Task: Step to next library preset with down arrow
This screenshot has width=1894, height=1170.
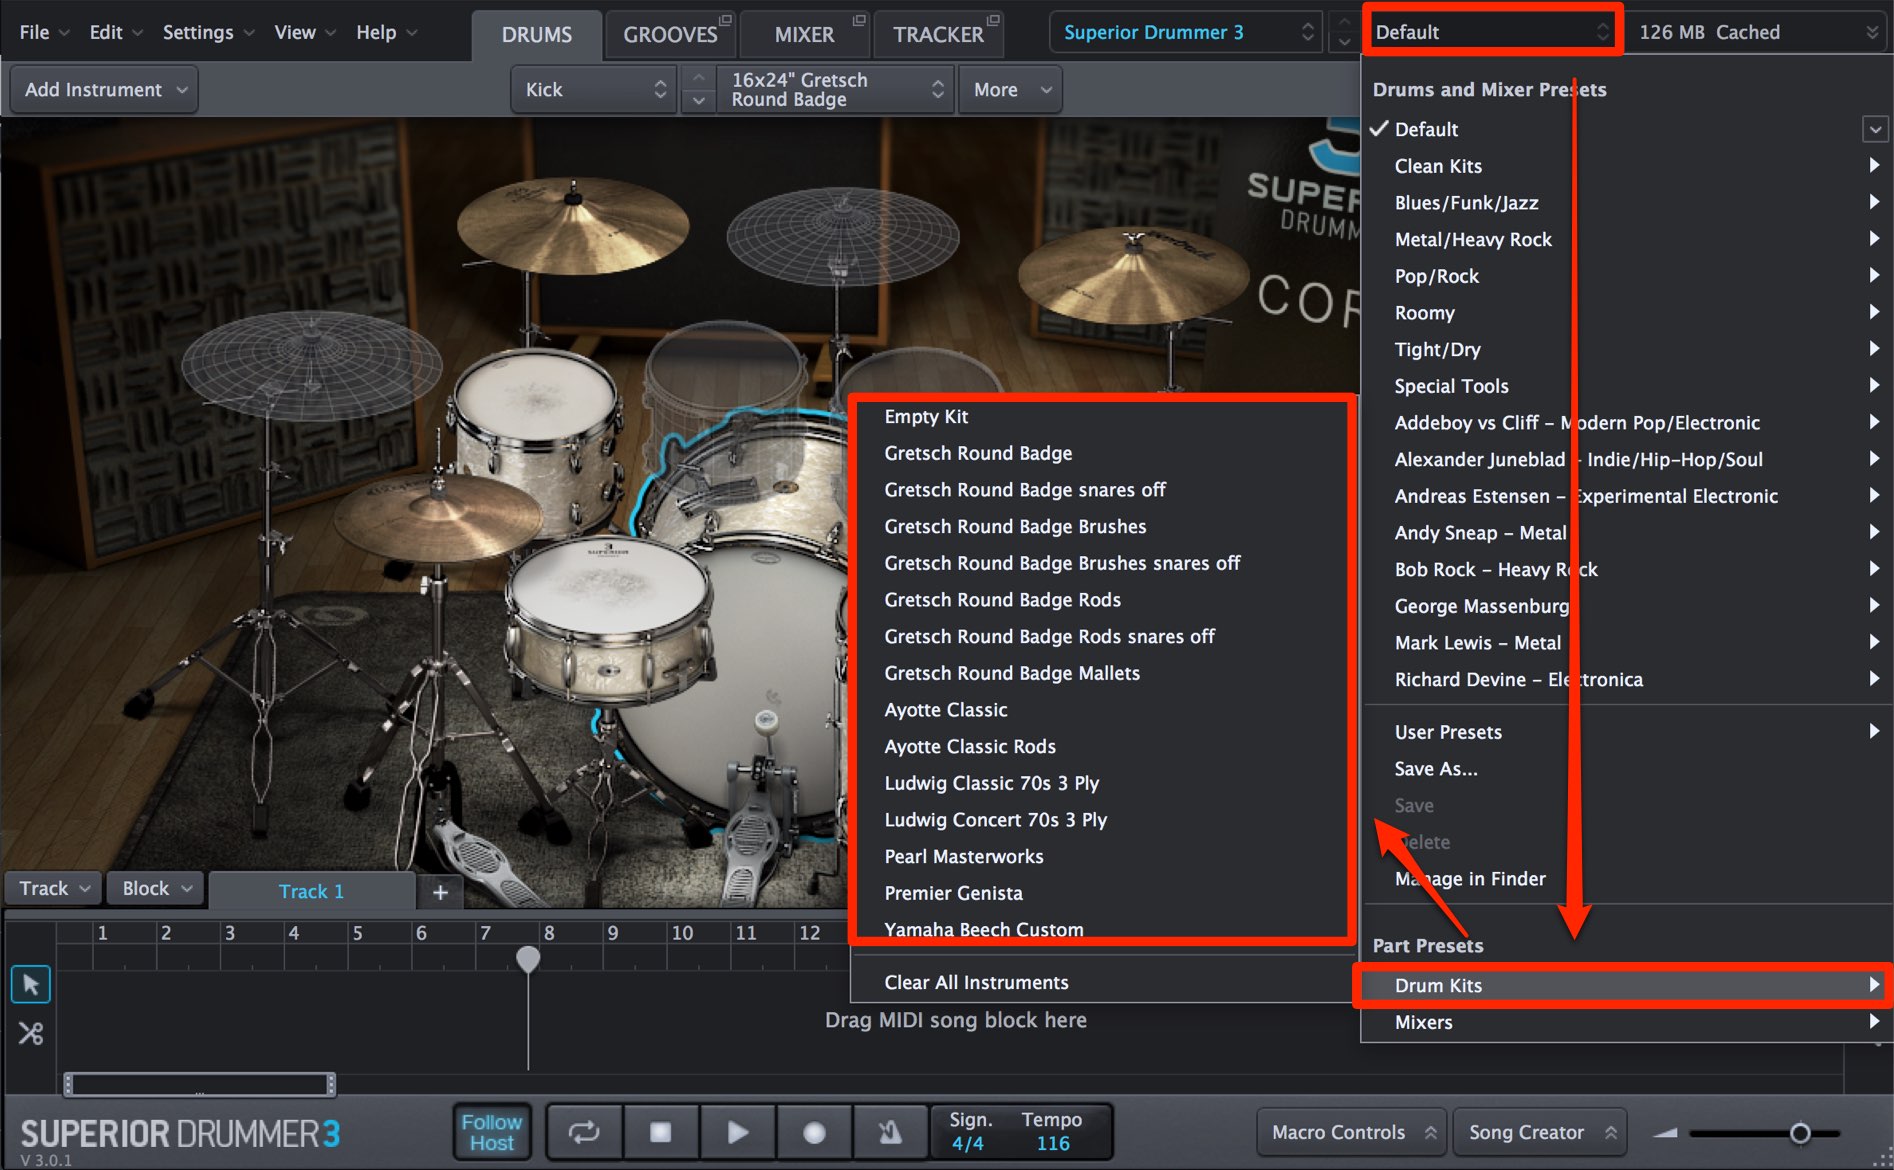Action: 1344,42
